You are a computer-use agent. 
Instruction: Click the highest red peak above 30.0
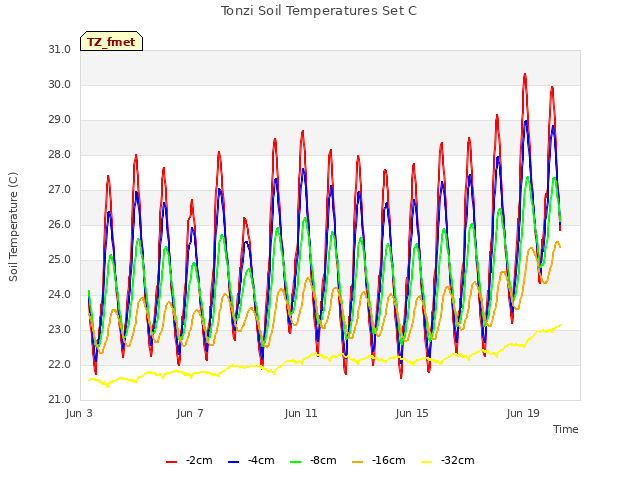click(x=525, y=75)
